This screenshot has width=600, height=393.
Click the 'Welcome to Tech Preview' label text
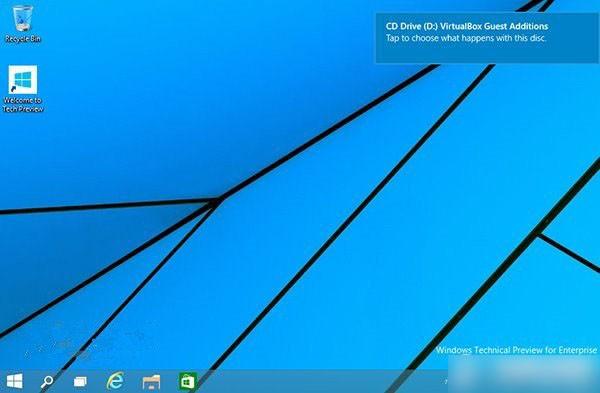[x=23, y=104]
